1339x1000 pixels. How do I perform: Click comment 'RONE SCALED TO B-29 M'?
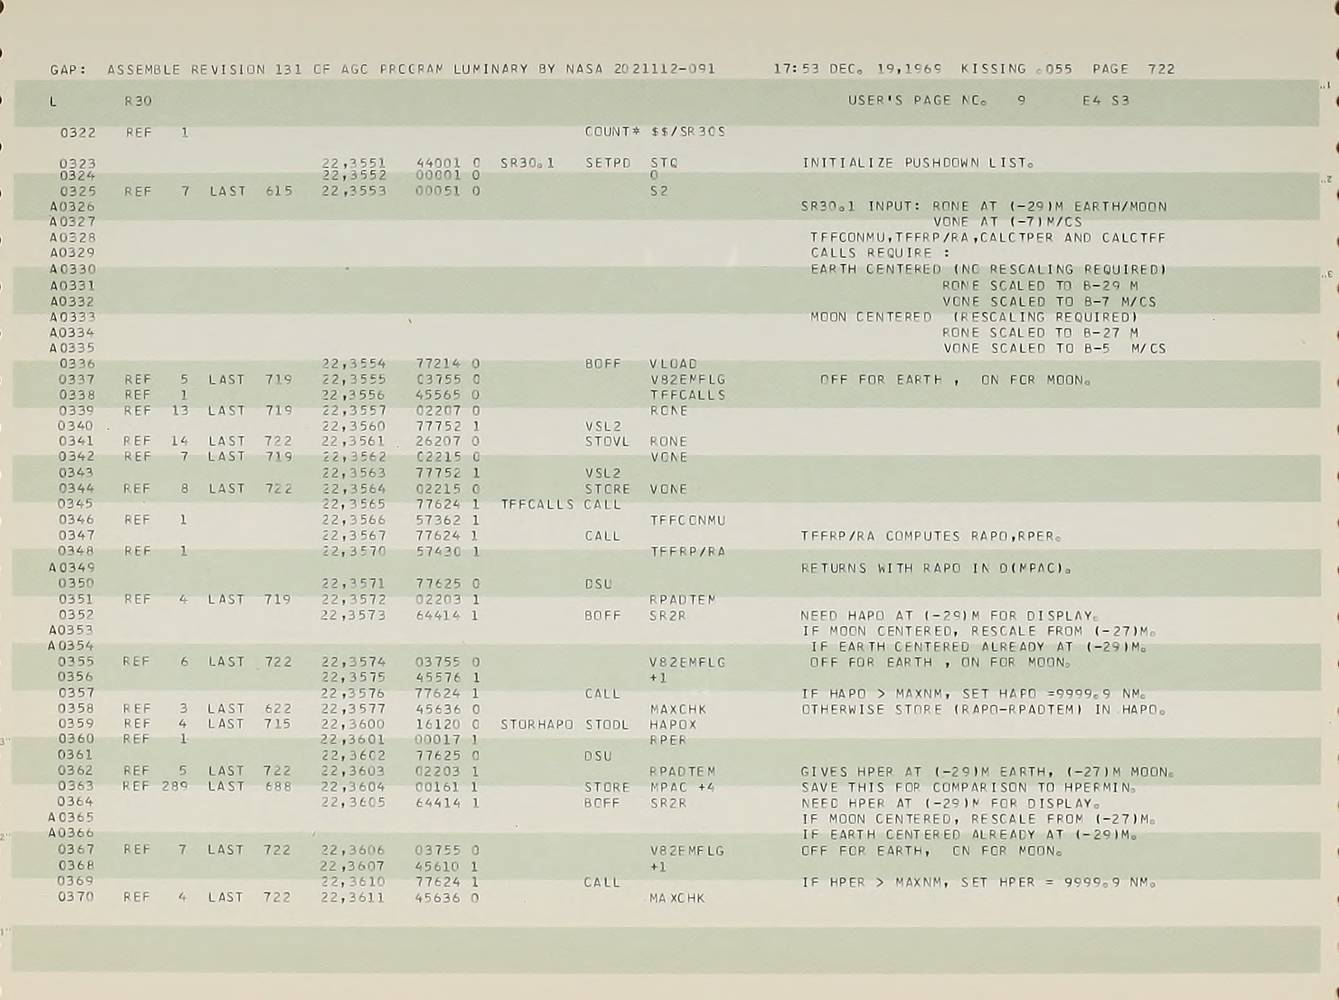[1040, 285]
